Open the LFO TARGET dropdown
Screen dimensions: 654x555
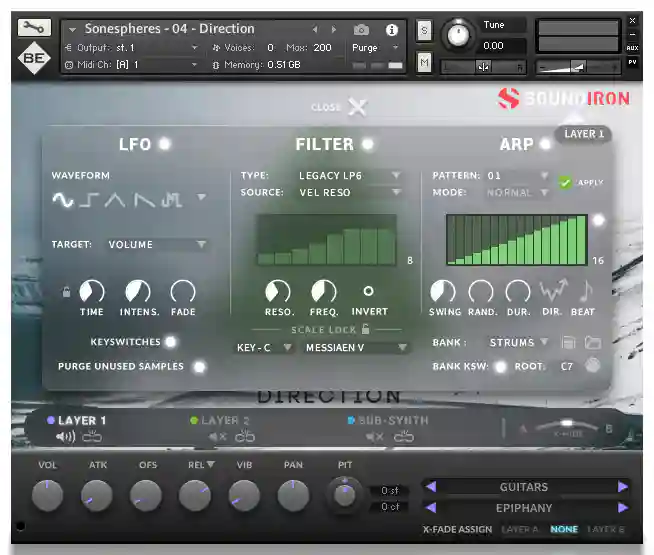click(x=157, y=244)
